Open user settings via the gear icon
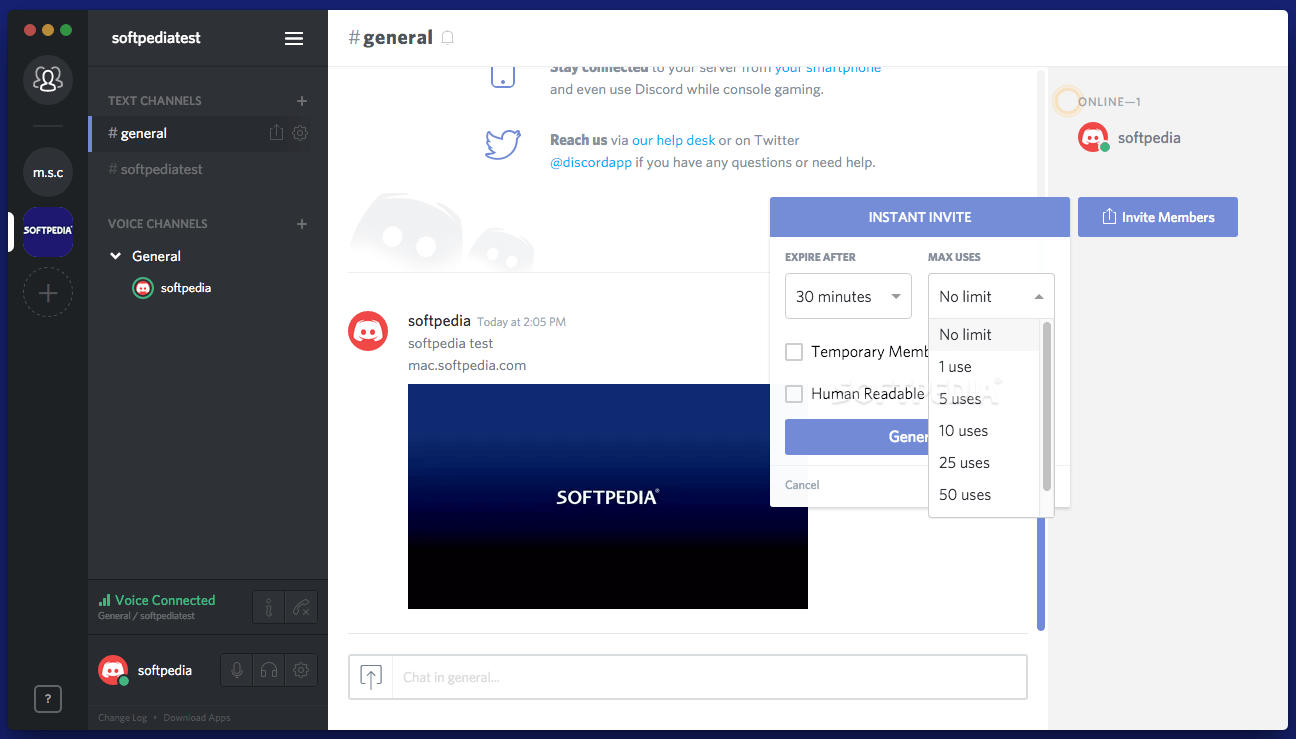The height and width of the screenshot is (739, 1296). [301, 669]
